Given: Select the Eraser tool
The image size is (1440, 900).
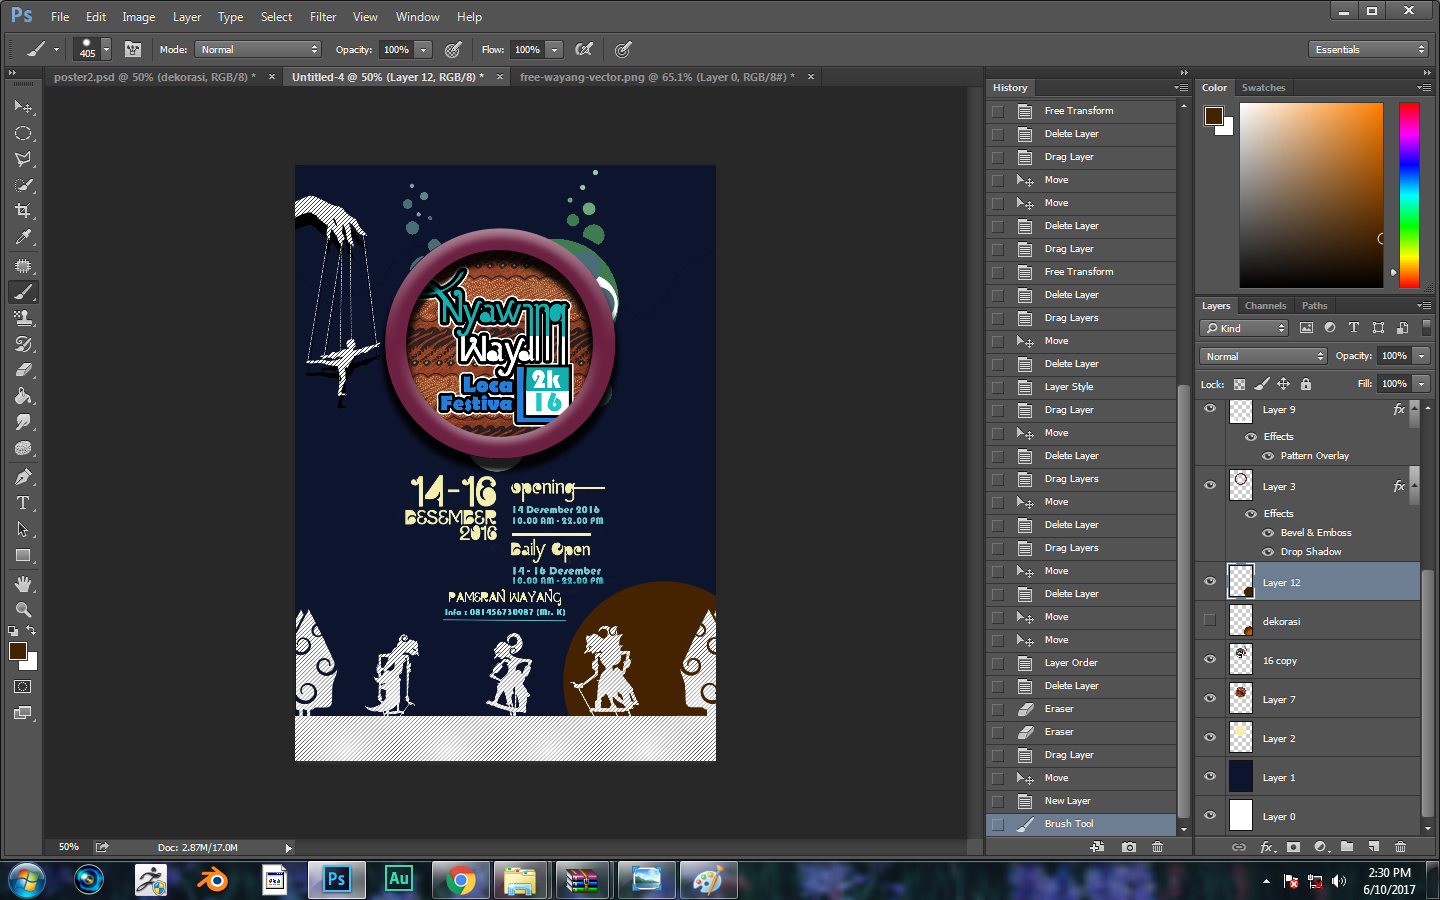Looking at the screenshot, I should point(24,369).
